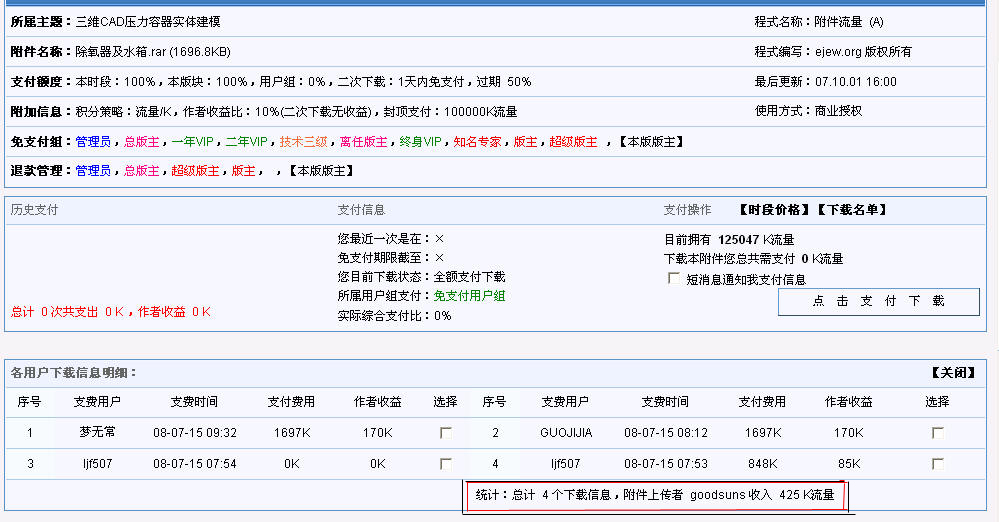This screenshot has height=522, width=999.
Task: Click the 您目前下载状态：全额支付下载 text
Action: [x=421, y=277]
